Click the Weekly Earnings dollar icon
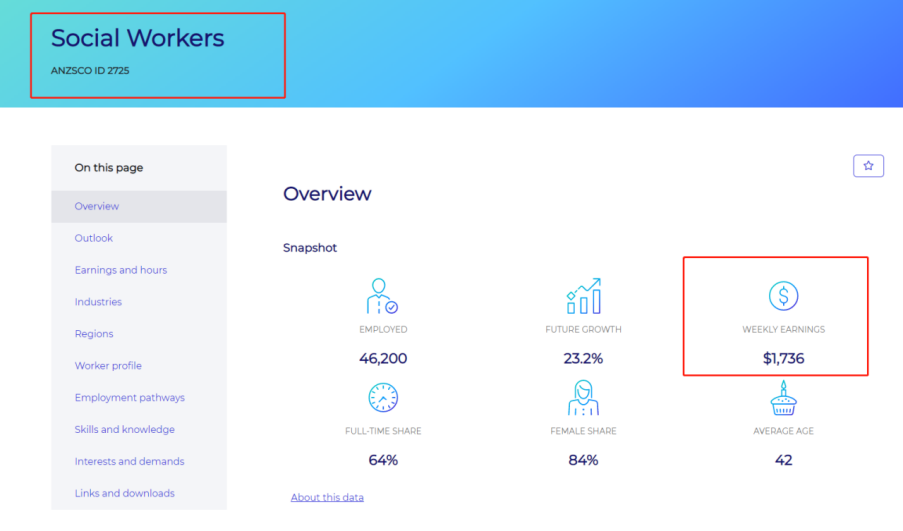Screen dimensions: 903x531 [783, 296]
